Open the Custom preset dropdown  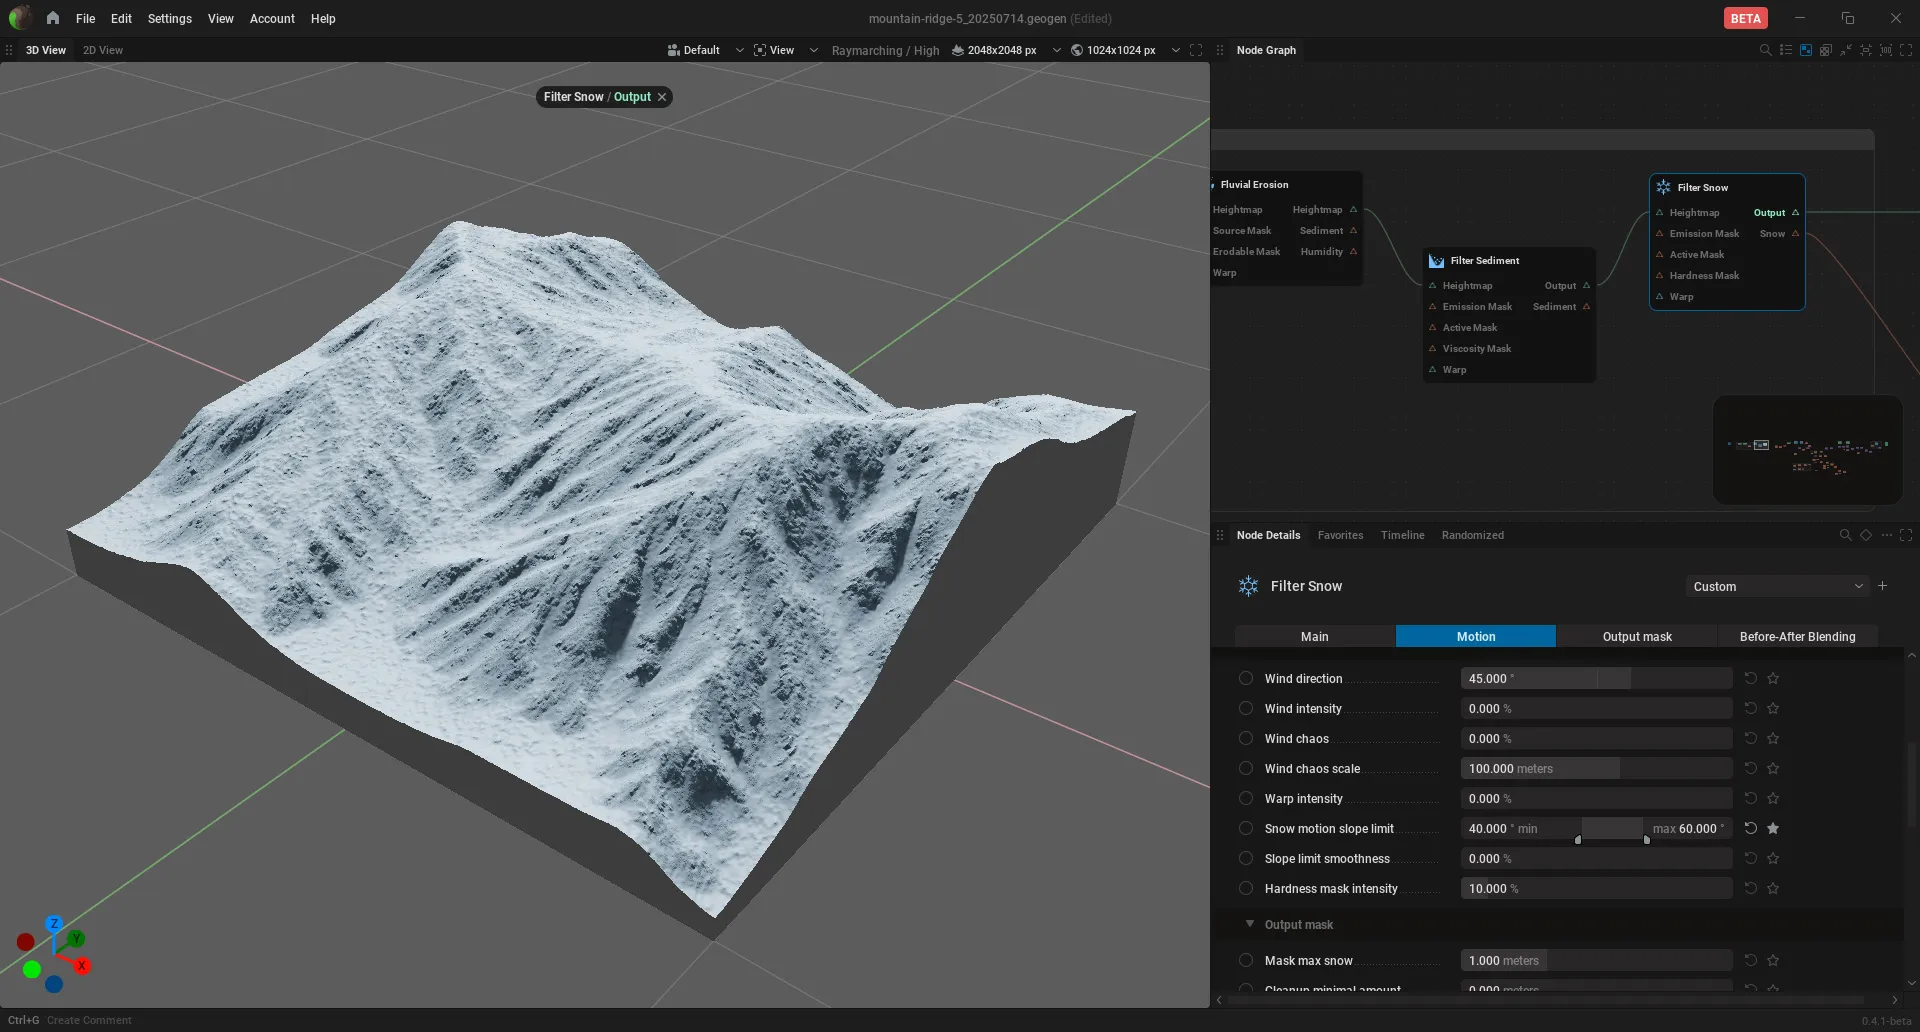(x=1776, y=586)
